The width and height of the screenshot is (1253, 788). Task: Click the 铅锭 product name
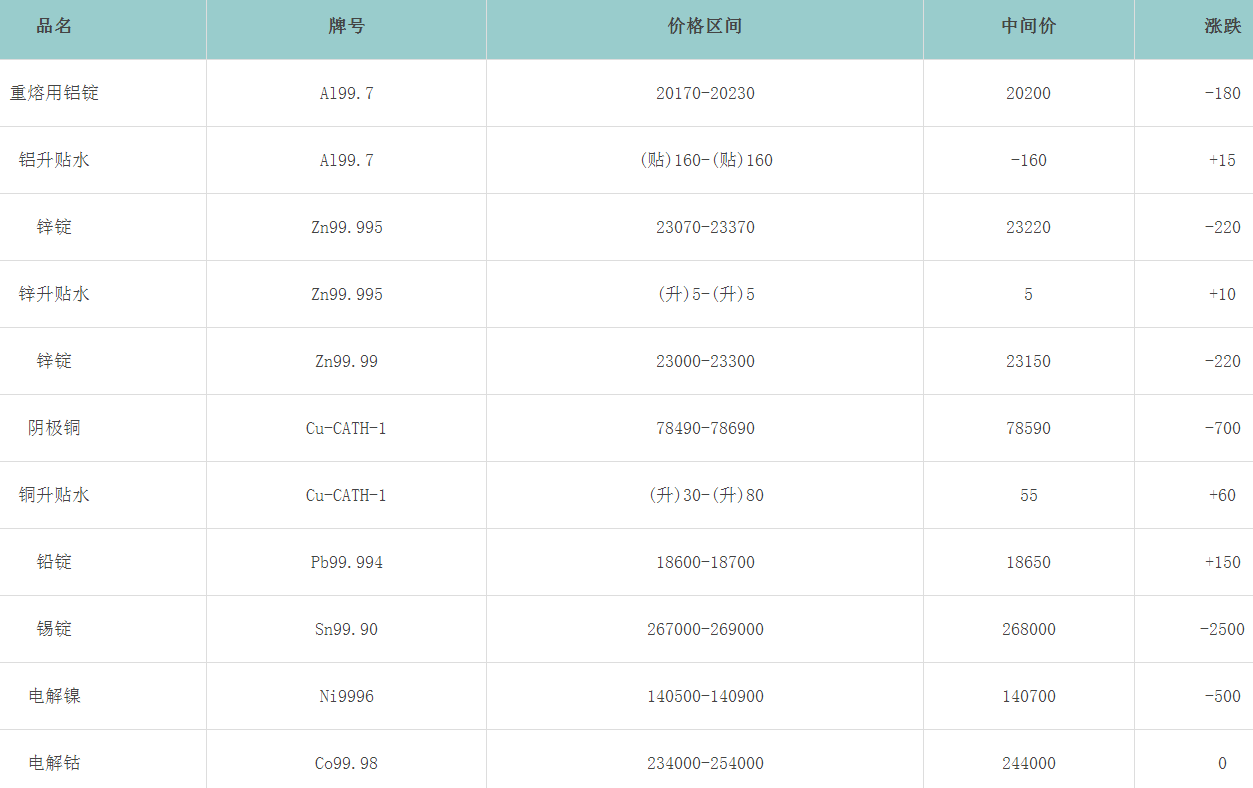(54, 562)
